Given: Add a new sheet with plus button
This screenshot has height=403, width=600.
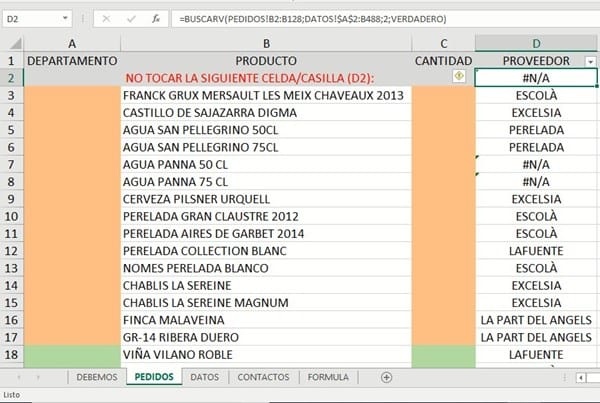Looking at the screenshot, I should [x=386, y=377].
